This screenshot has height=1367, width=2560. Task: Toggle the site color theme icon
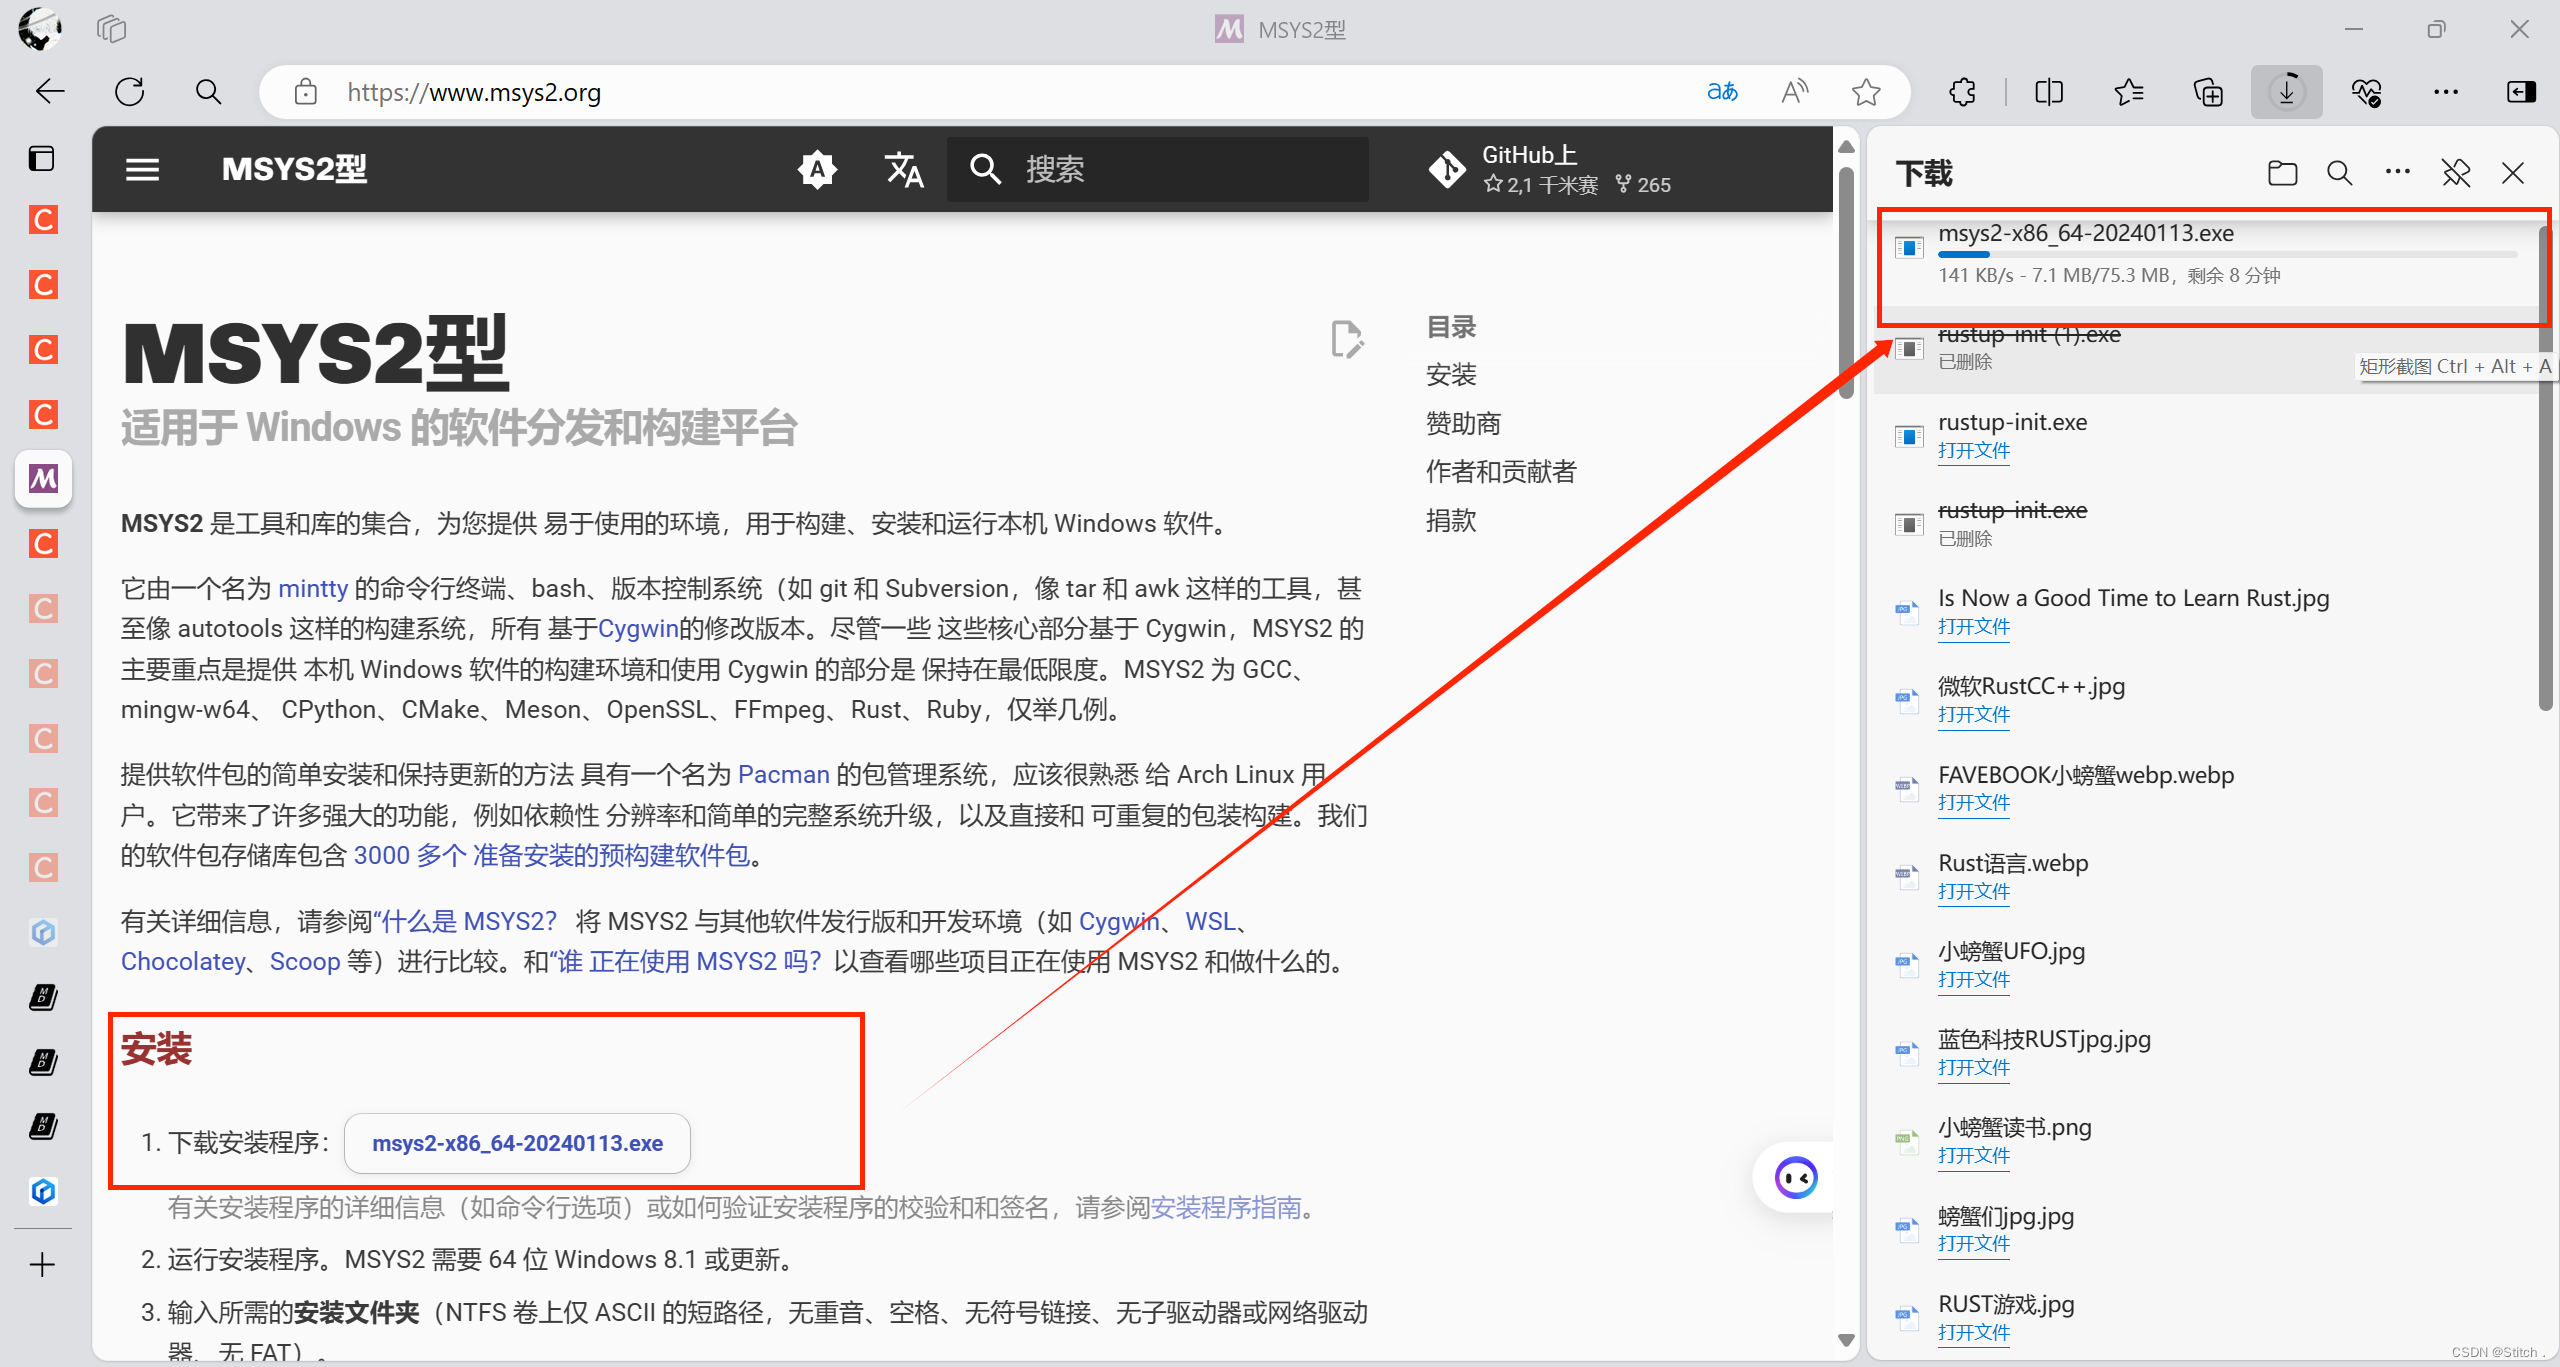[x=817, y=169]
